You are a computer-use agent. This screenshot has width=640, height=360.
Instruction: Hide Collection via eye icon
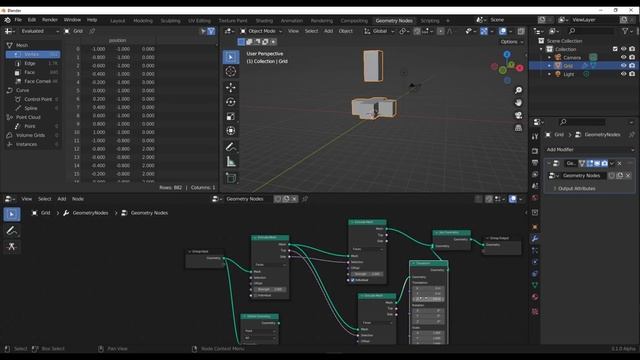coord(623,49)
